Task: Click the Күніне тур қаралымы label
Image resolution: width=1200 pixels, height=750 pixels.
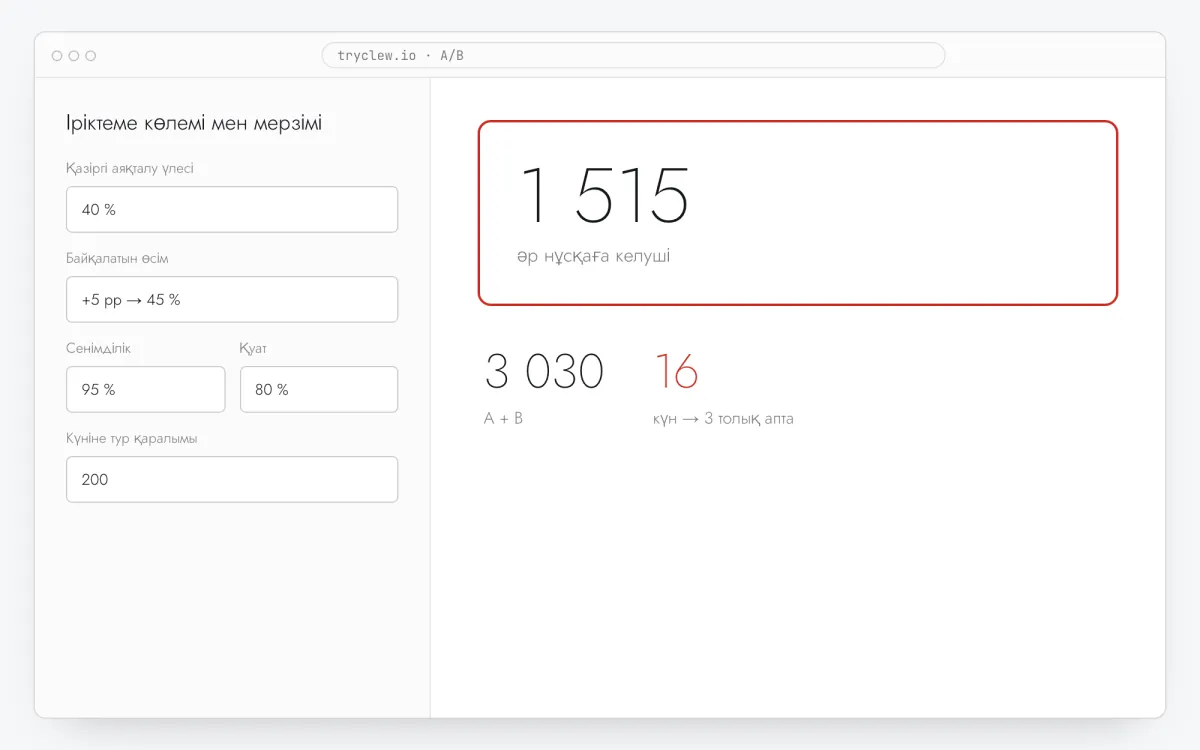Action: (132, 438)
